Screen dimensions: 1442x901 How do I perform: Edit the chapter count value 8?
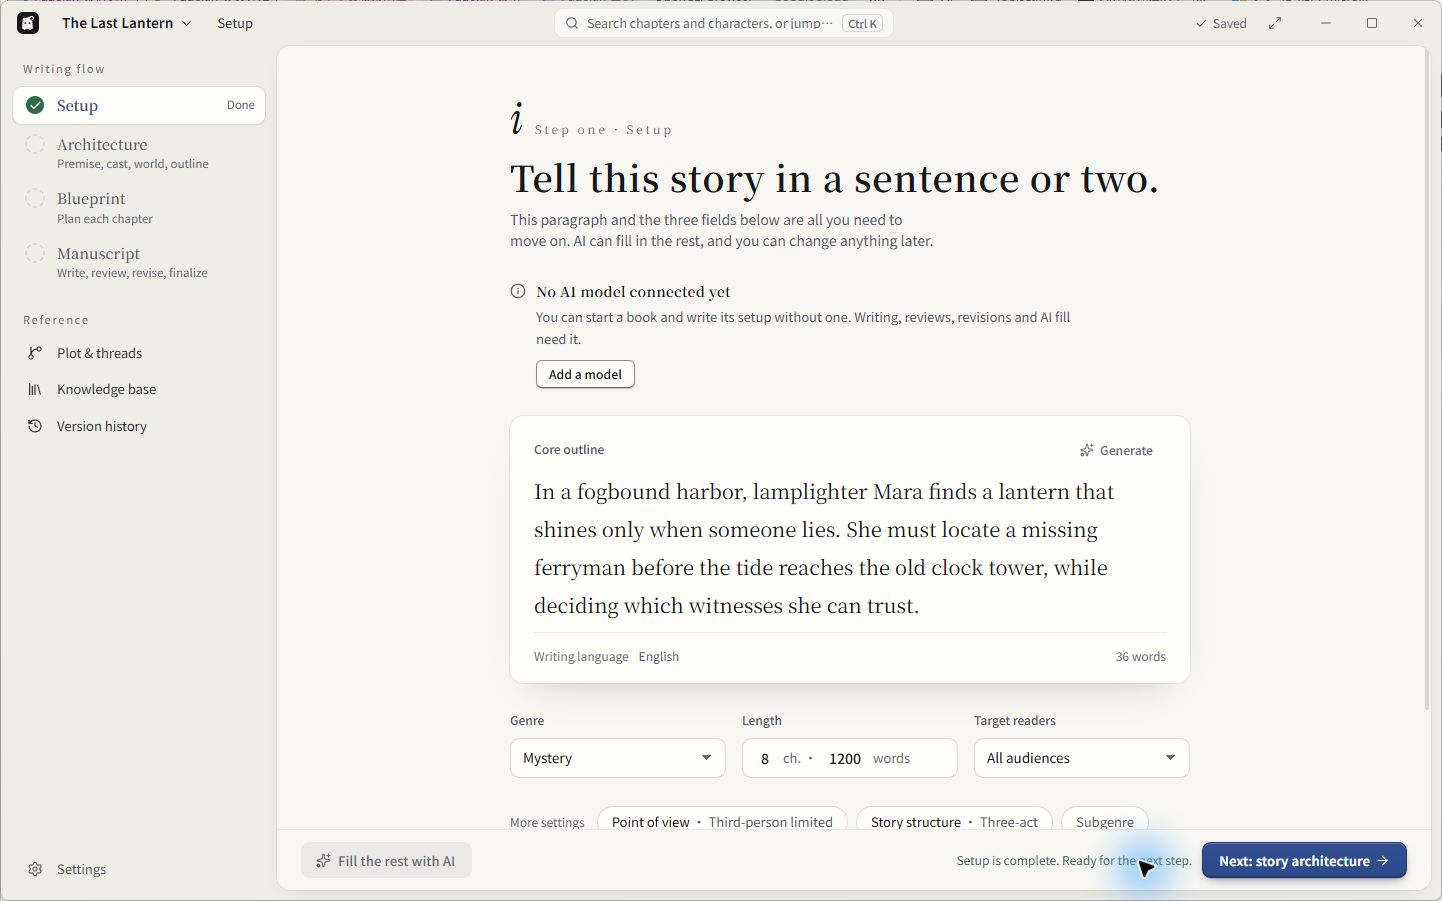[765, 759]
